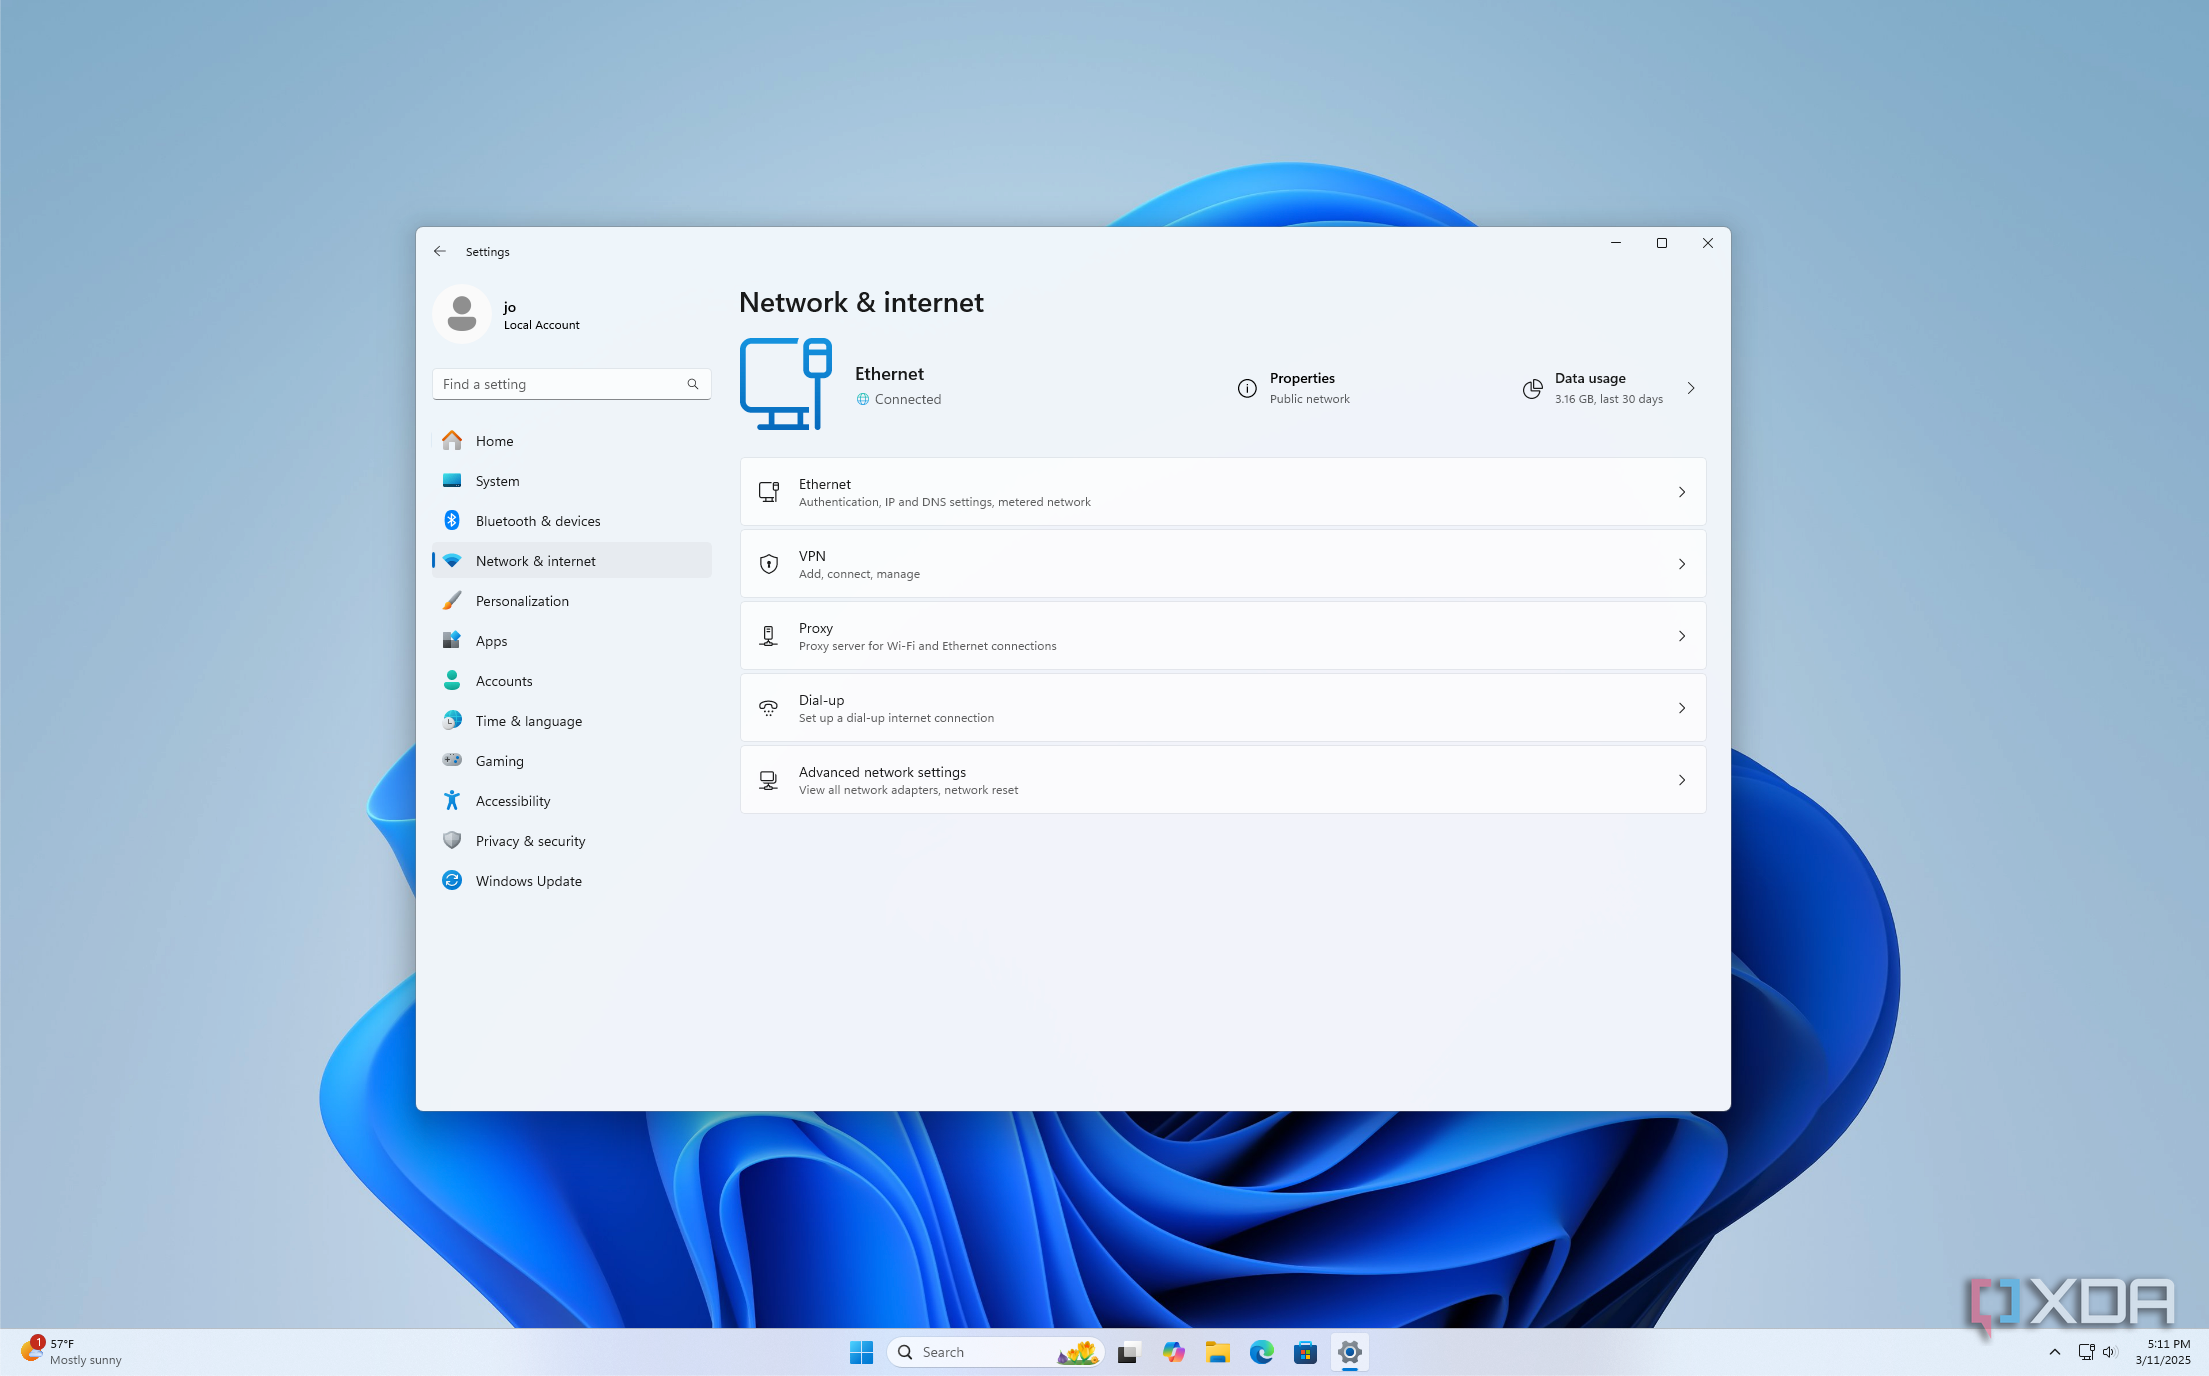Expand the Advanced network settings chevron
The width and height of the screenshot is (2209, 1376).
tap(1682, 780)
